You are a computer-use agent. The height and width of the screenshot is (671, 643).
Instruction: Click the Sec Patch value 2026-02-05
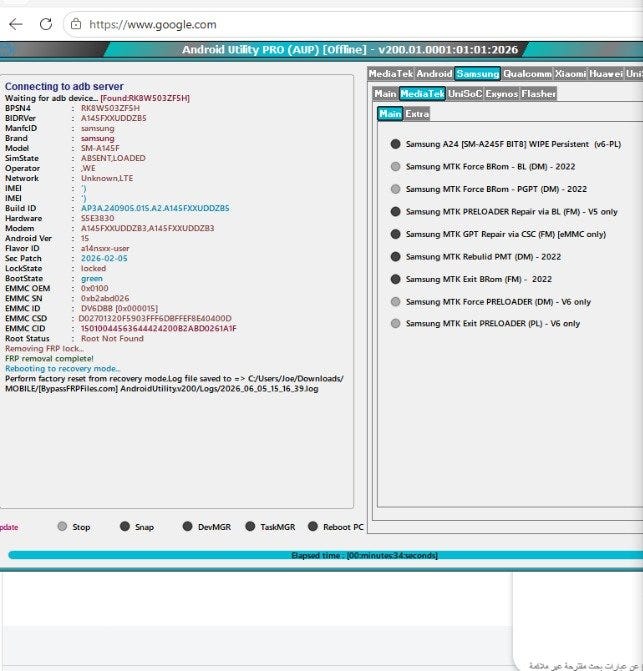pos(104,258)
